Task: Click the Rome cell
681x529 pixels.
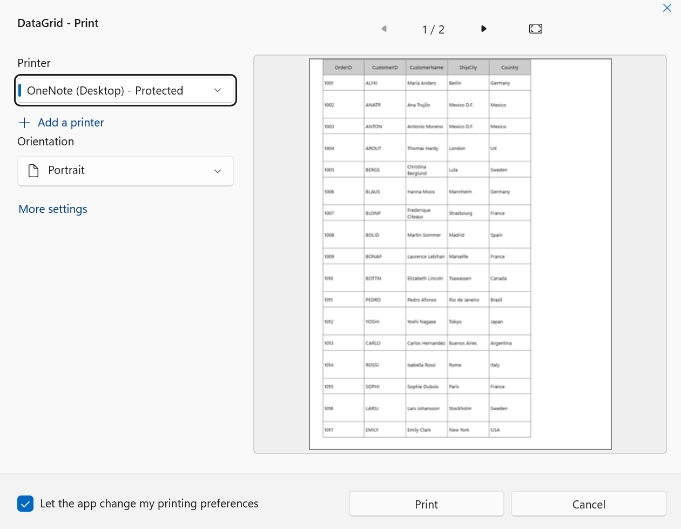Action: [x=468, y=365]
